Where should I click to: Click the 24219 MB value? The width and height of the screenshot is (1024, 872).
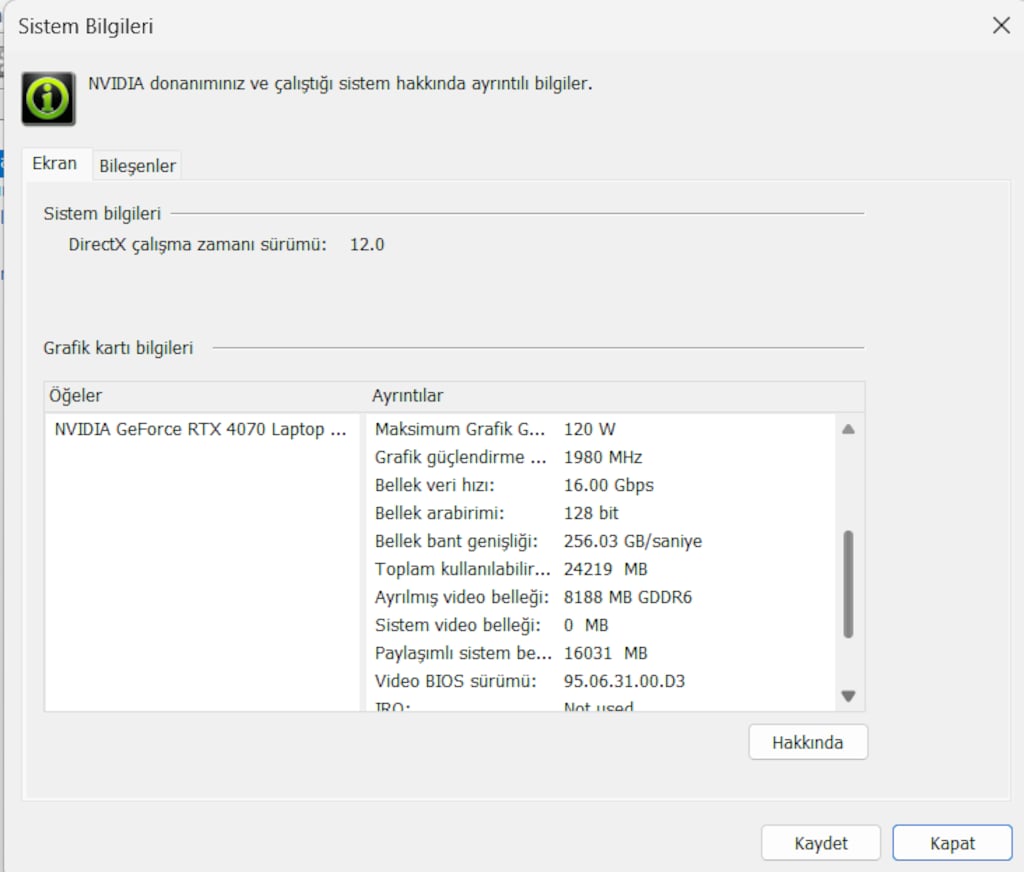pyautogui.click(x=605, y=569)
